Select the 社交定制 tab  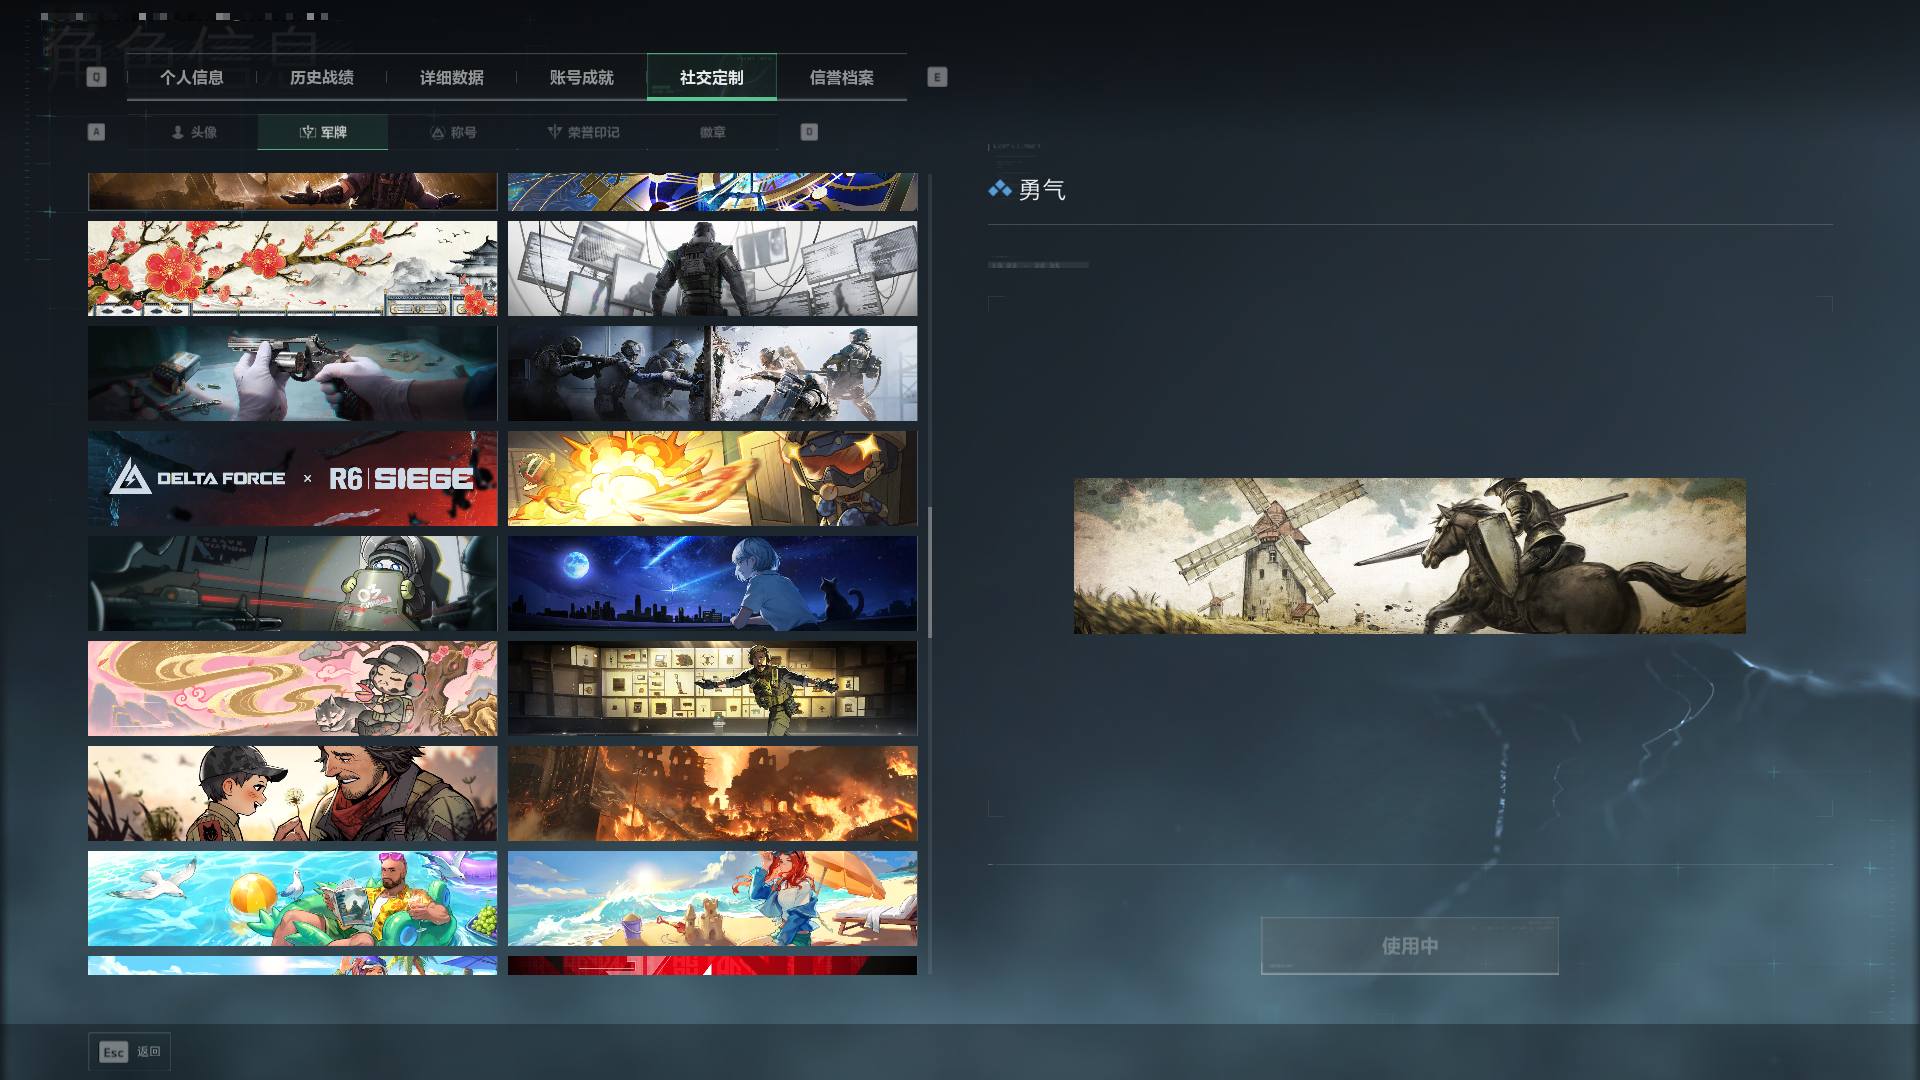[x=711, y=77]
